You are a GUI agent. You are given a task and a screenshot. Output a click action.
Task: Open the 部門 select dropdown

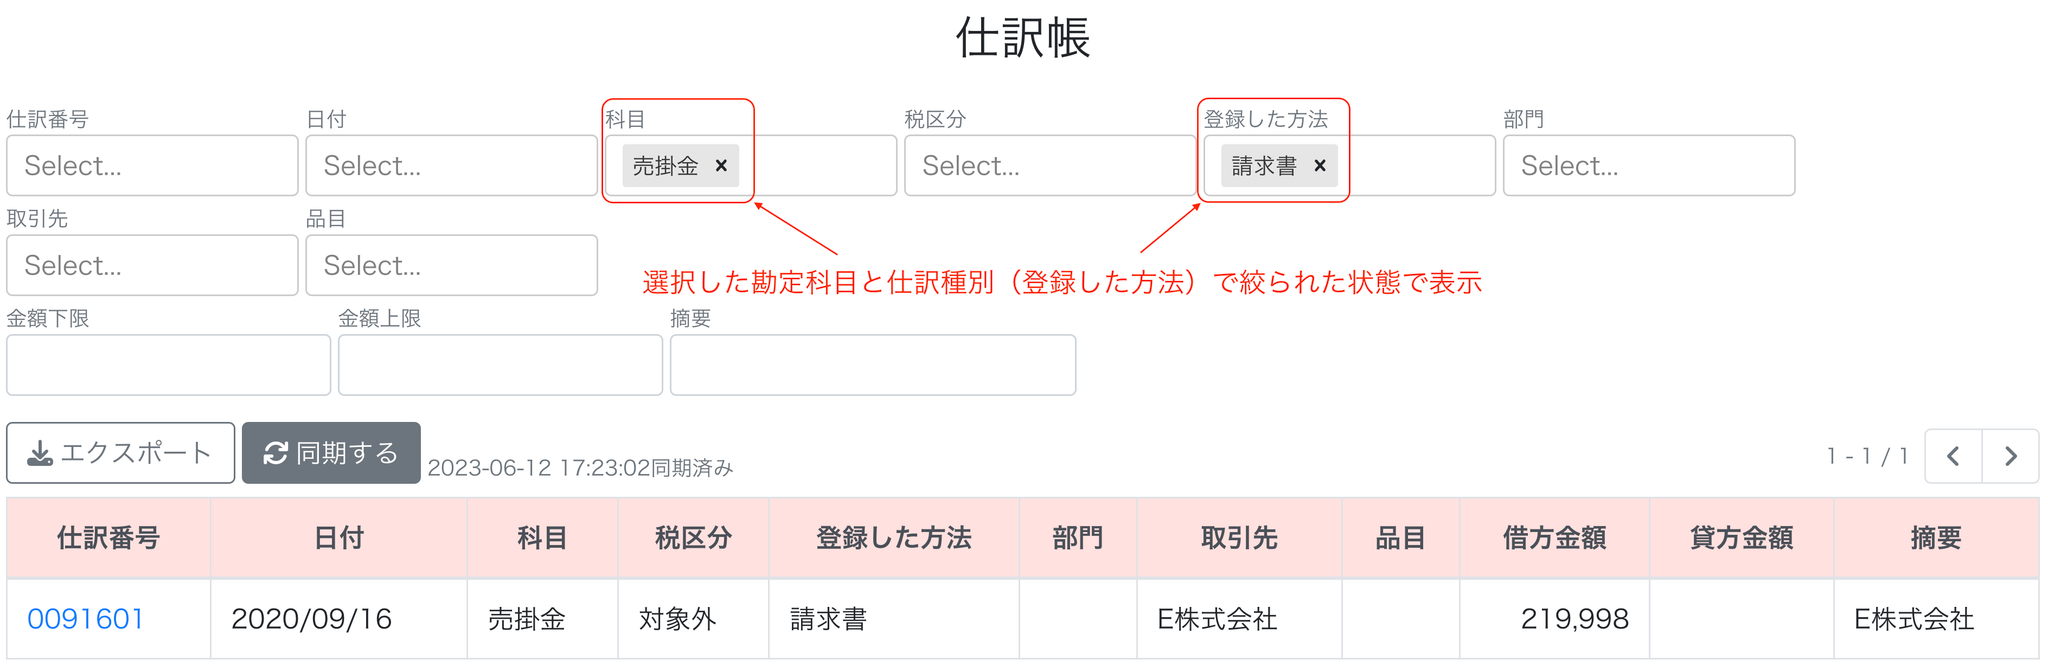click(1649, 166)
